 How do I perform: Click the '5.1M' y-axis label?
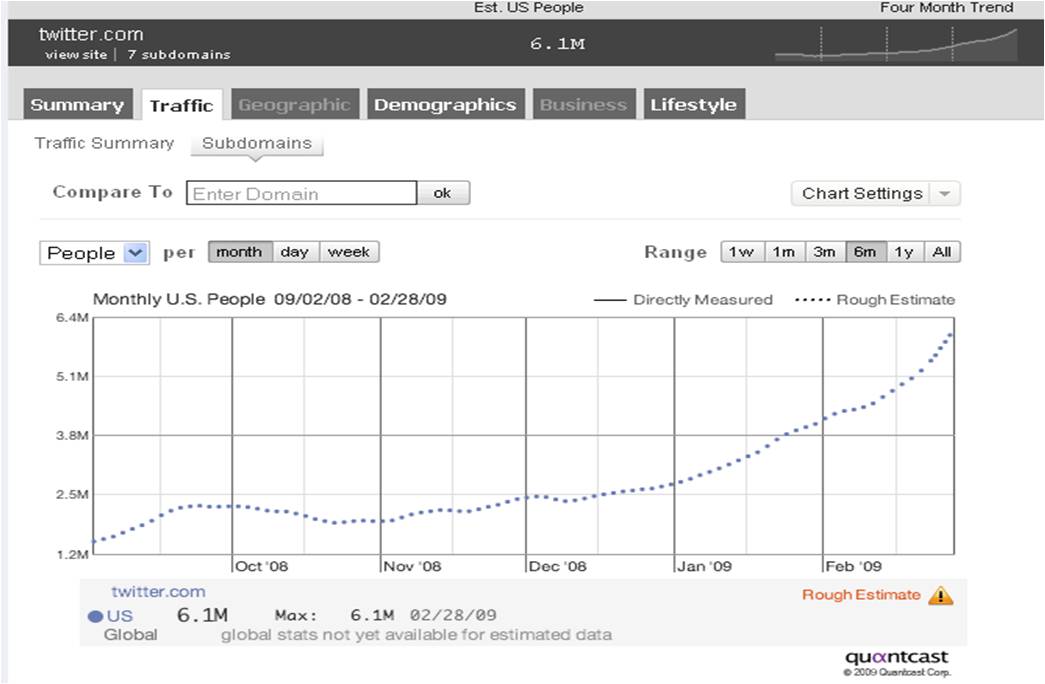[73, 377]
